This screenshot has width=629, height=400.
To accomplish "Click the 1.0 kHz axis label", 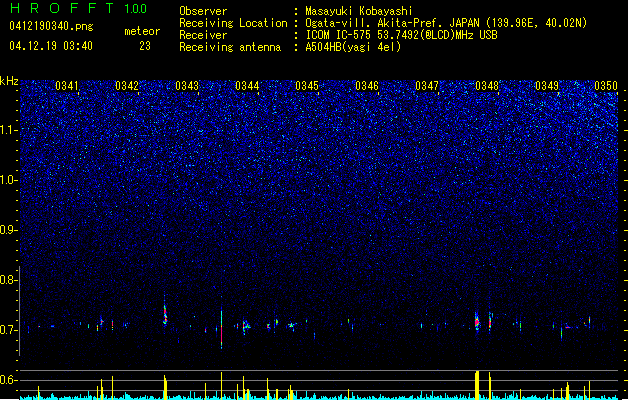I will [8, 180].
